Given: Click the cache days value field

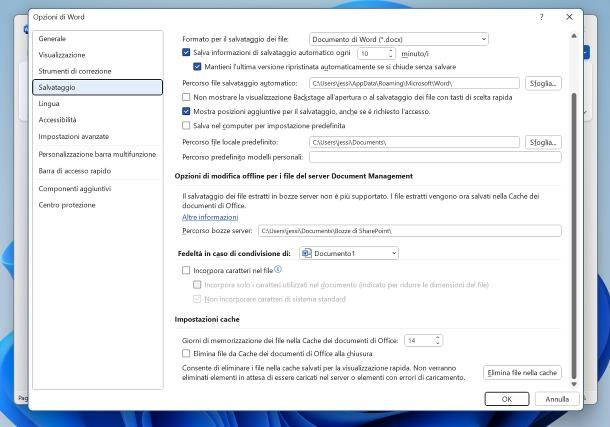Looking at the screenshot, I should pyautogui.click(x=419, y=341).
